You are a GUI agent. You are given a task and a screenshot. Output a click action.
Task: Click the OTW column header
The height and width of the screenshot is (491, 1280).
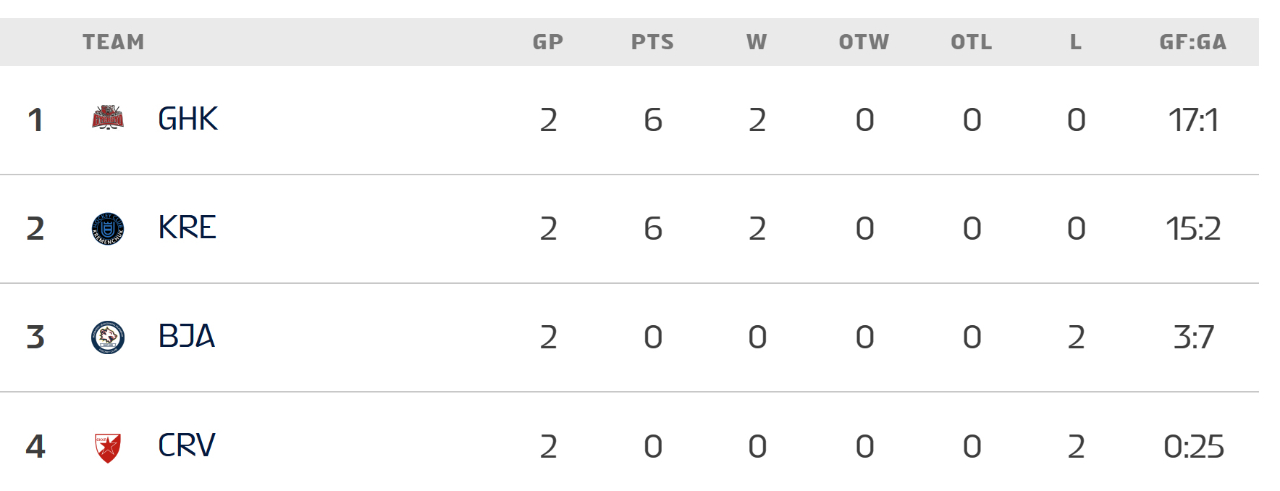click(x=864, y=42)
